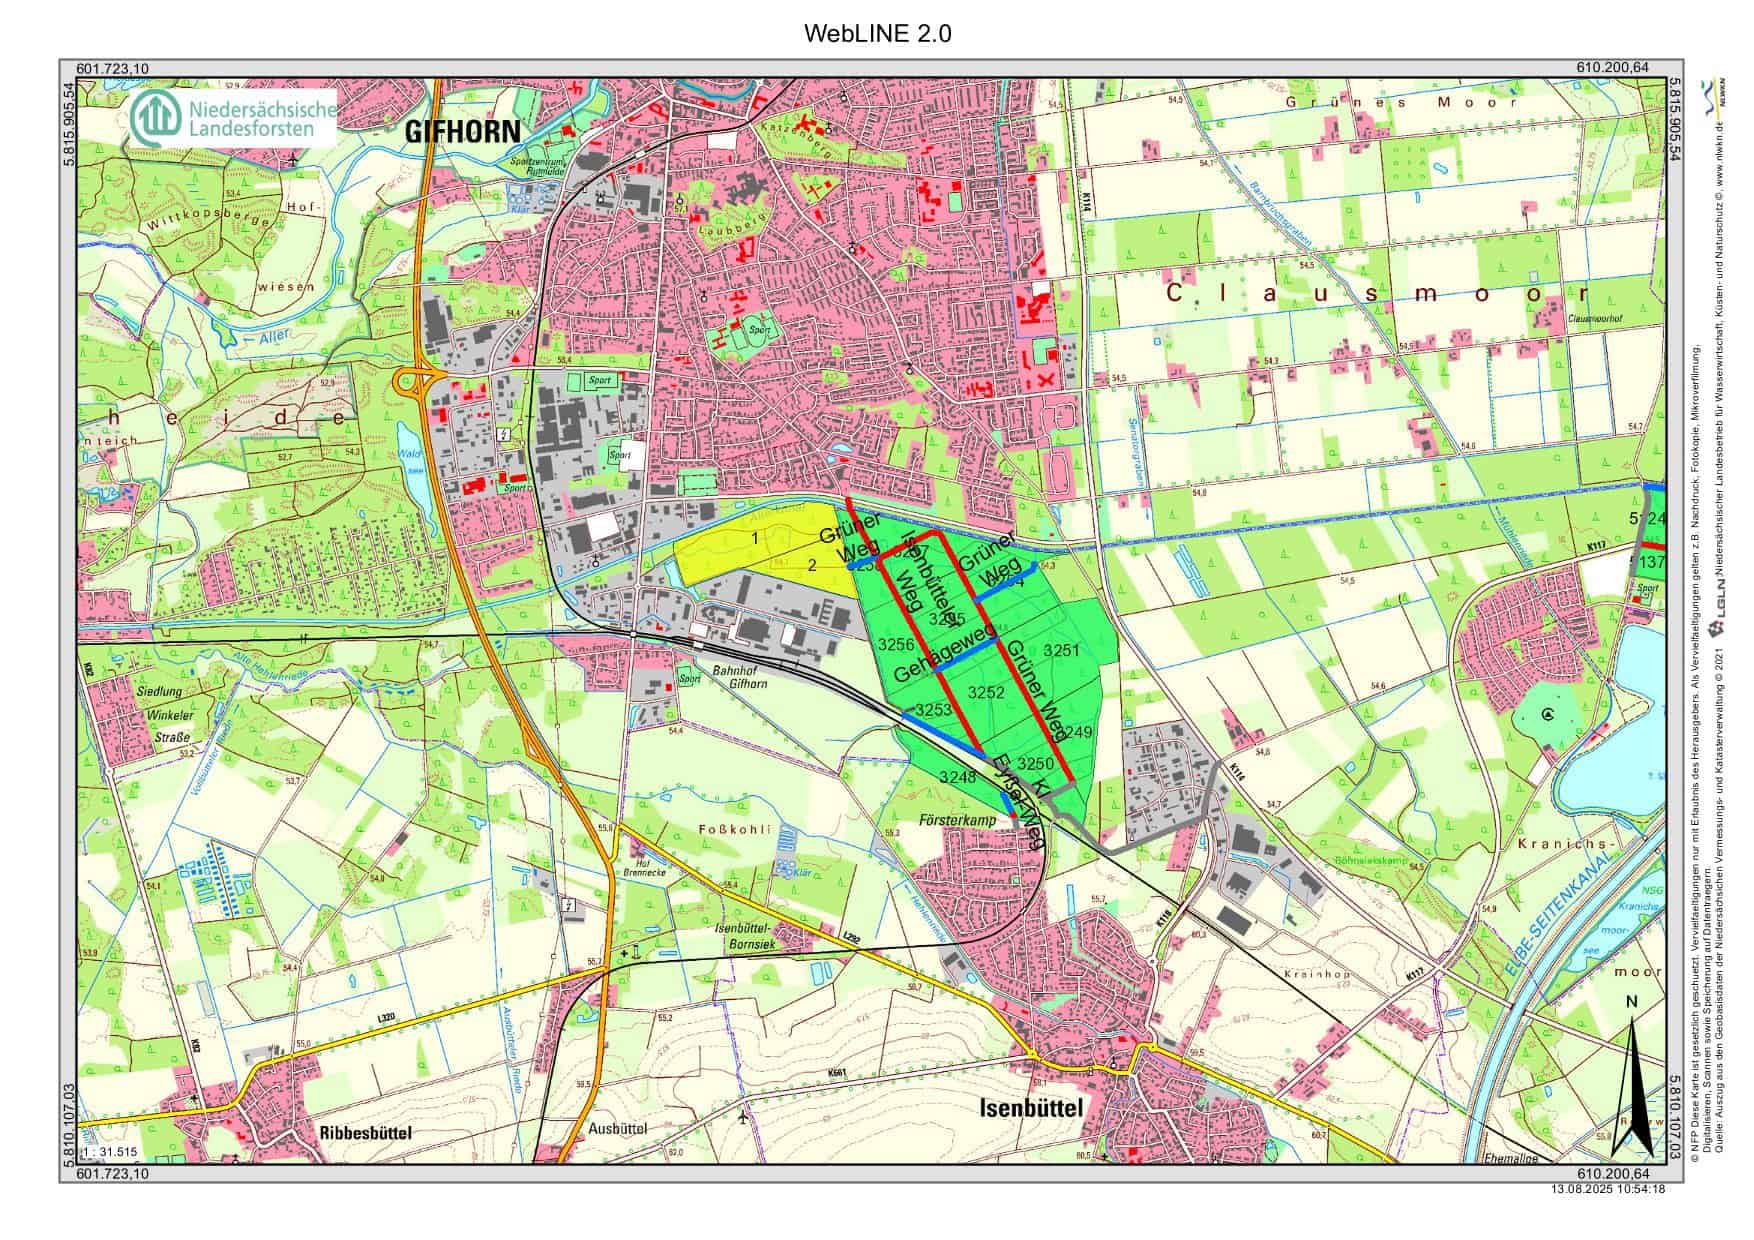Select forest parcel 3256
The image size is (1754, 1240).
pos(895,645)
